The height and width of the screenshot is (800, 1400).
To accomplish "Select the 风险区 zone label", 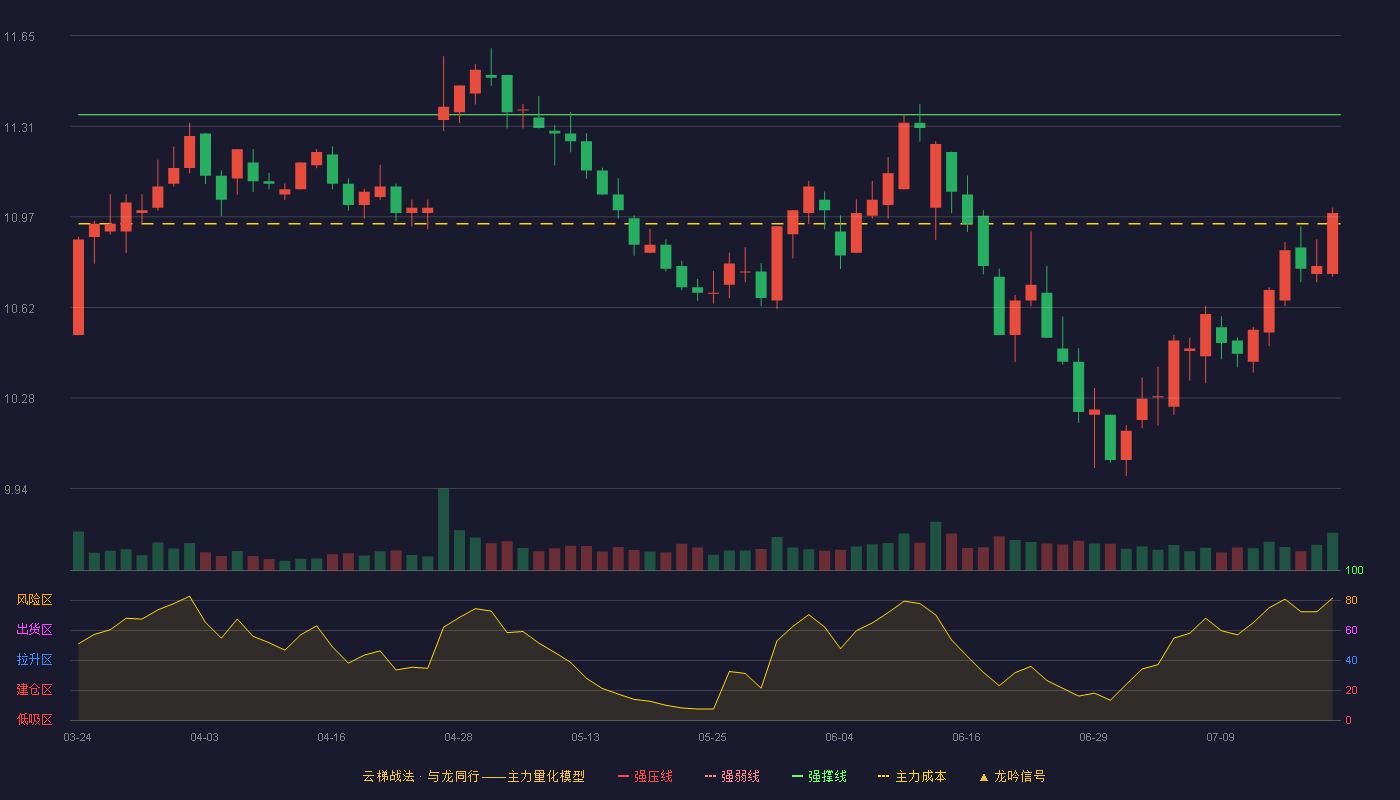I will [34, 600].
